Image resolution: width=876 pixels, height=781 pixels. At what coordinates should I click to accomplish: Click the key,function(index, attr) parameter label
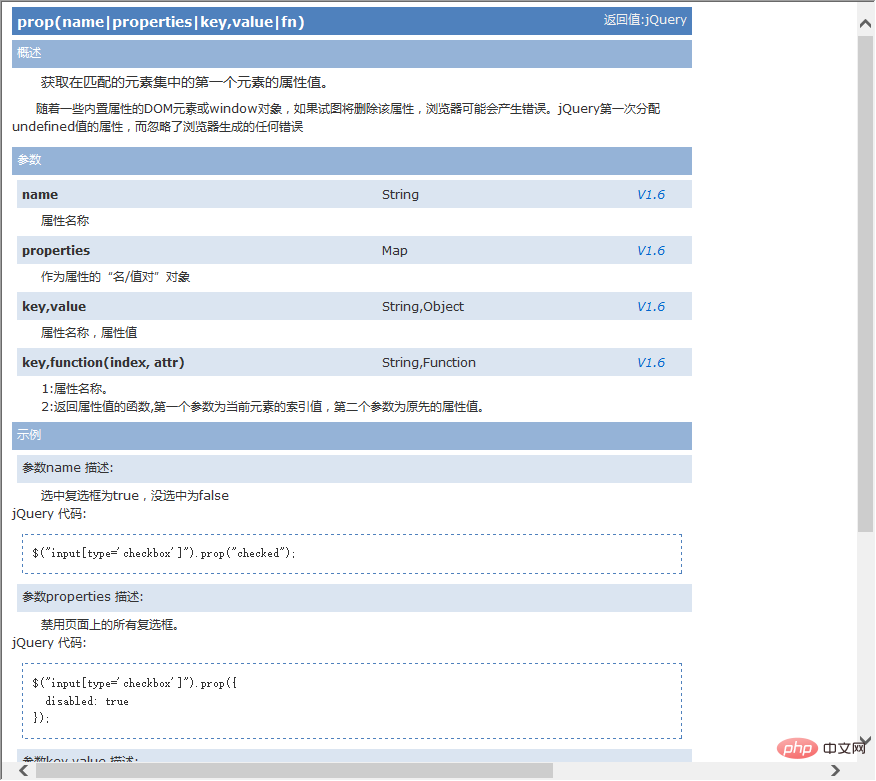(x=103, y=363)
